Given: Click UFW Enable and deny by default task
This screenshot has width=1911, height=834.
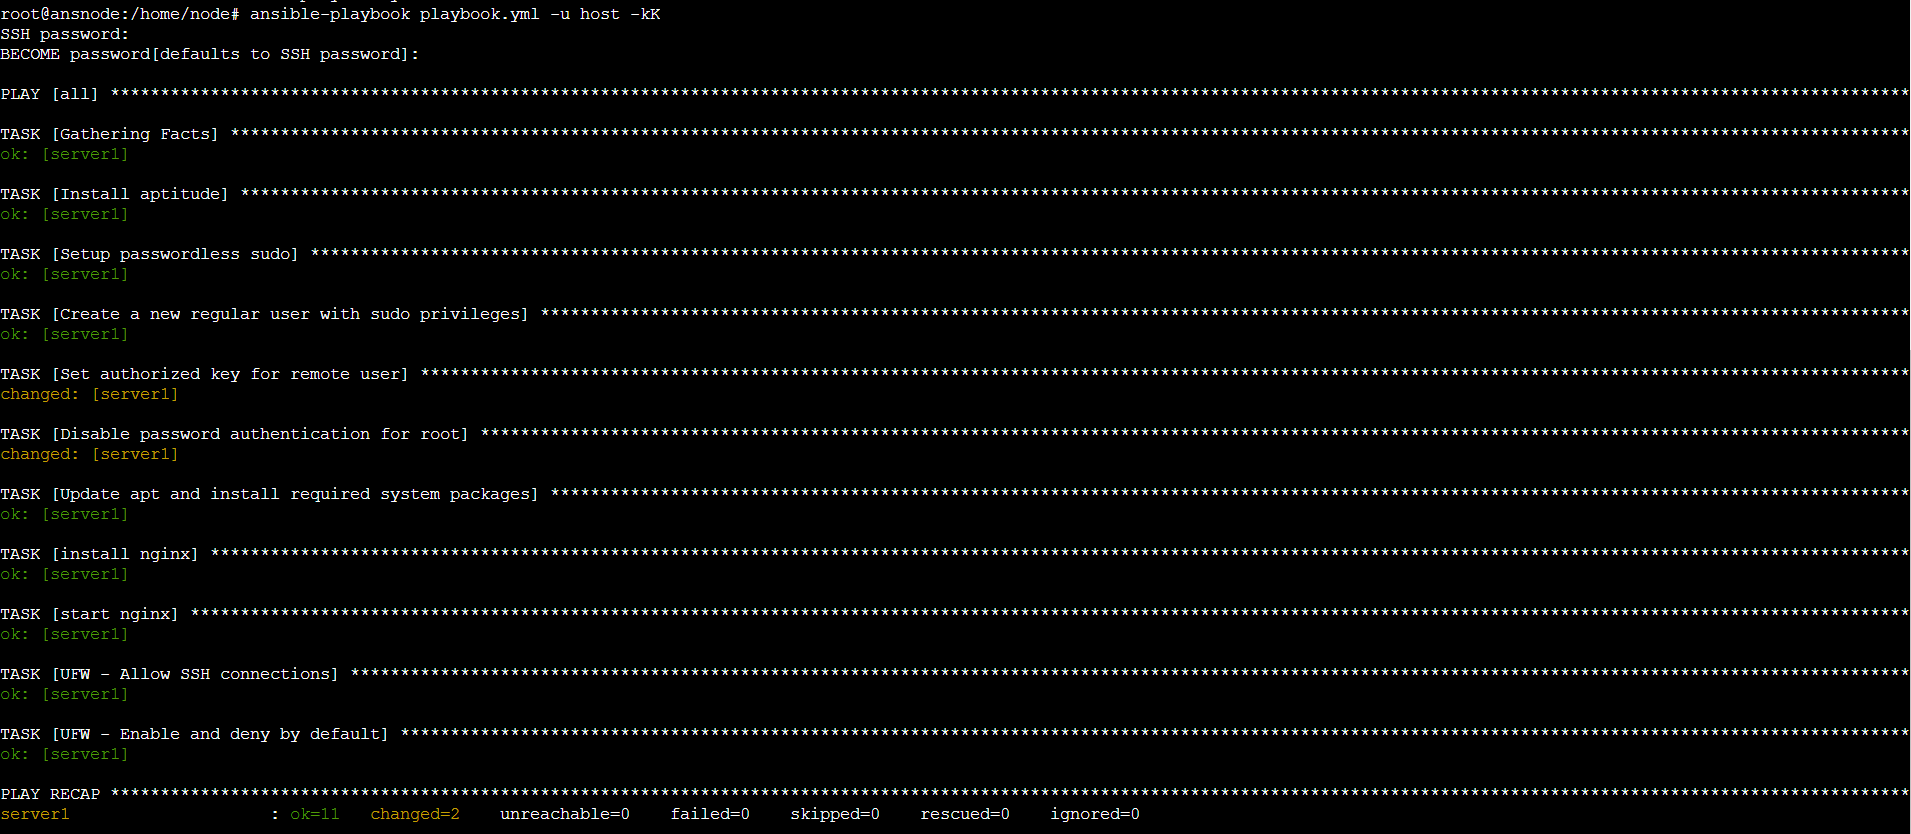Looking at the screenshot, I should click(195, 734).
